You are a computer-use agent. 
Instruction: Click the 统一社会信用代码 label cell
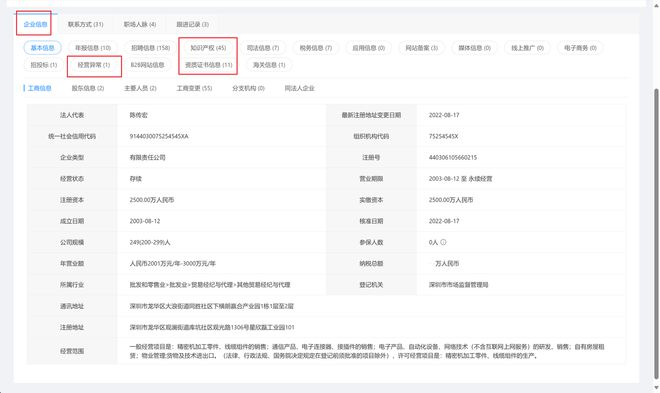(x=72, y=136)
